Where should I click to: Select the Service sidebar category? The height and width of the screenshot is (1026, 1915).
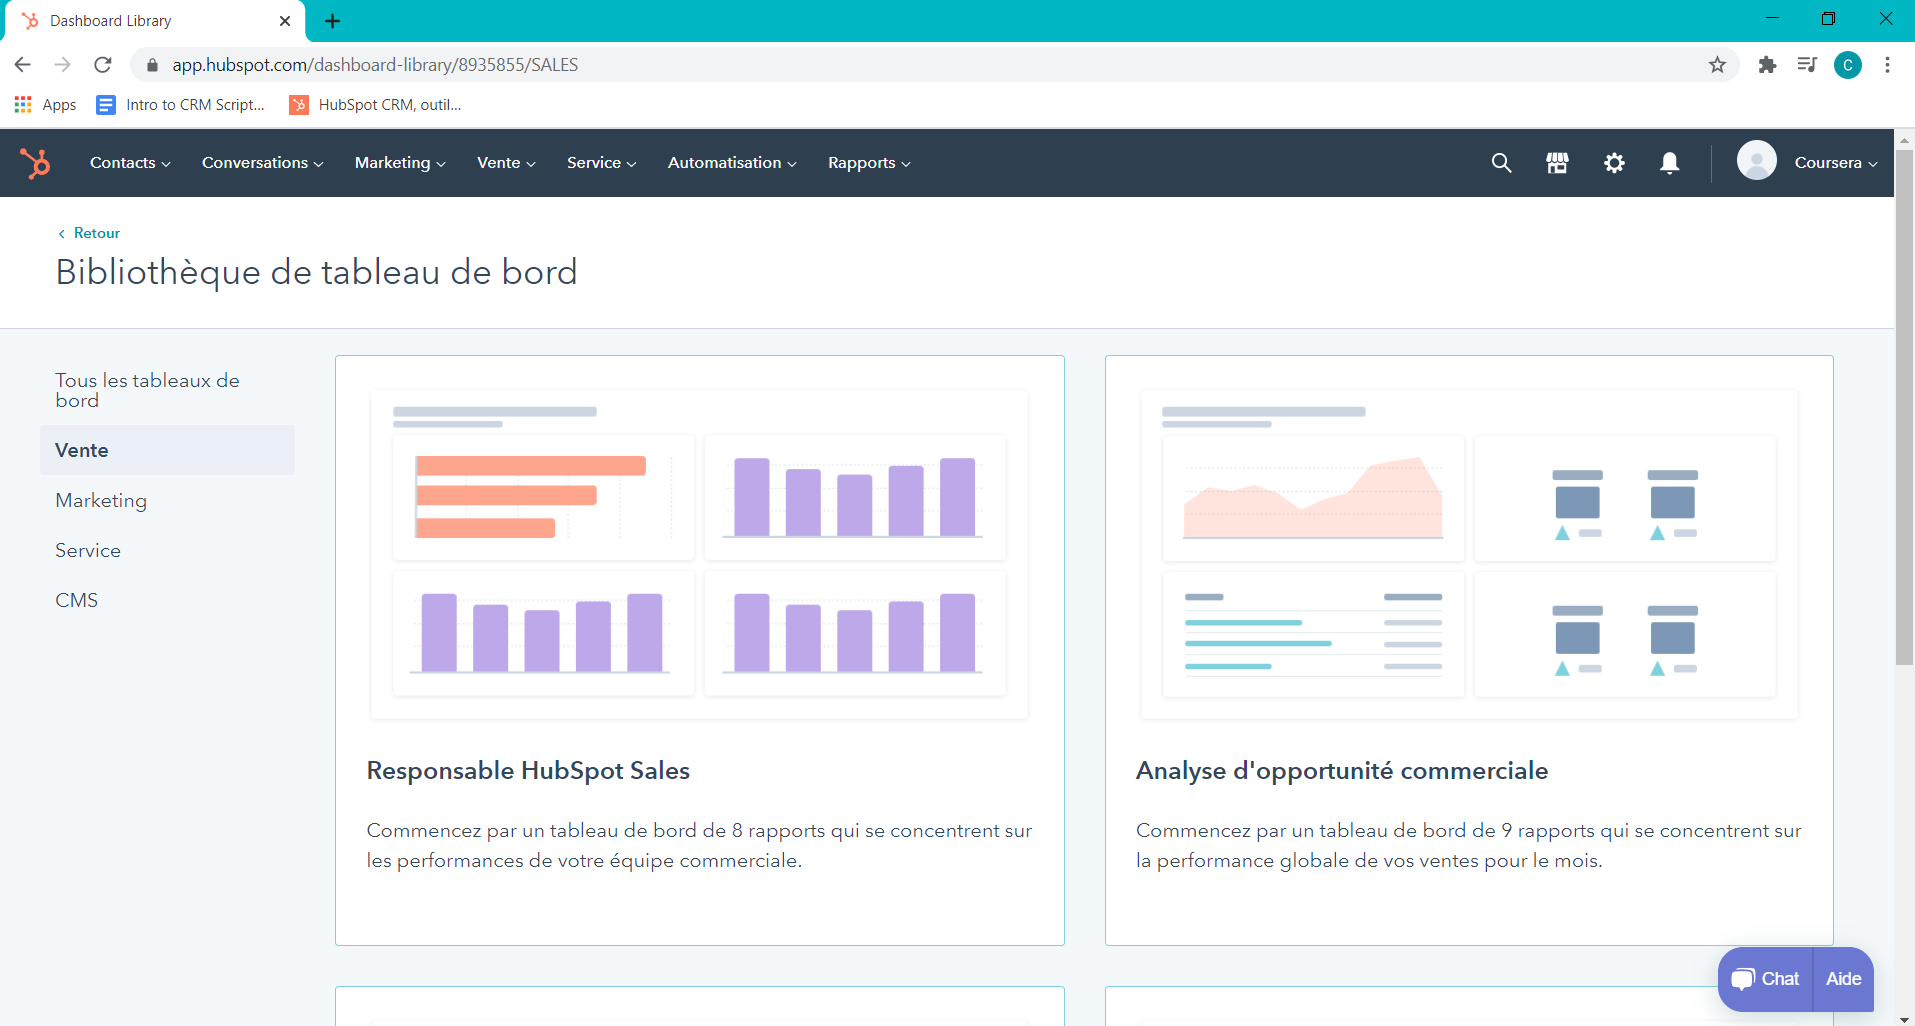167,550
